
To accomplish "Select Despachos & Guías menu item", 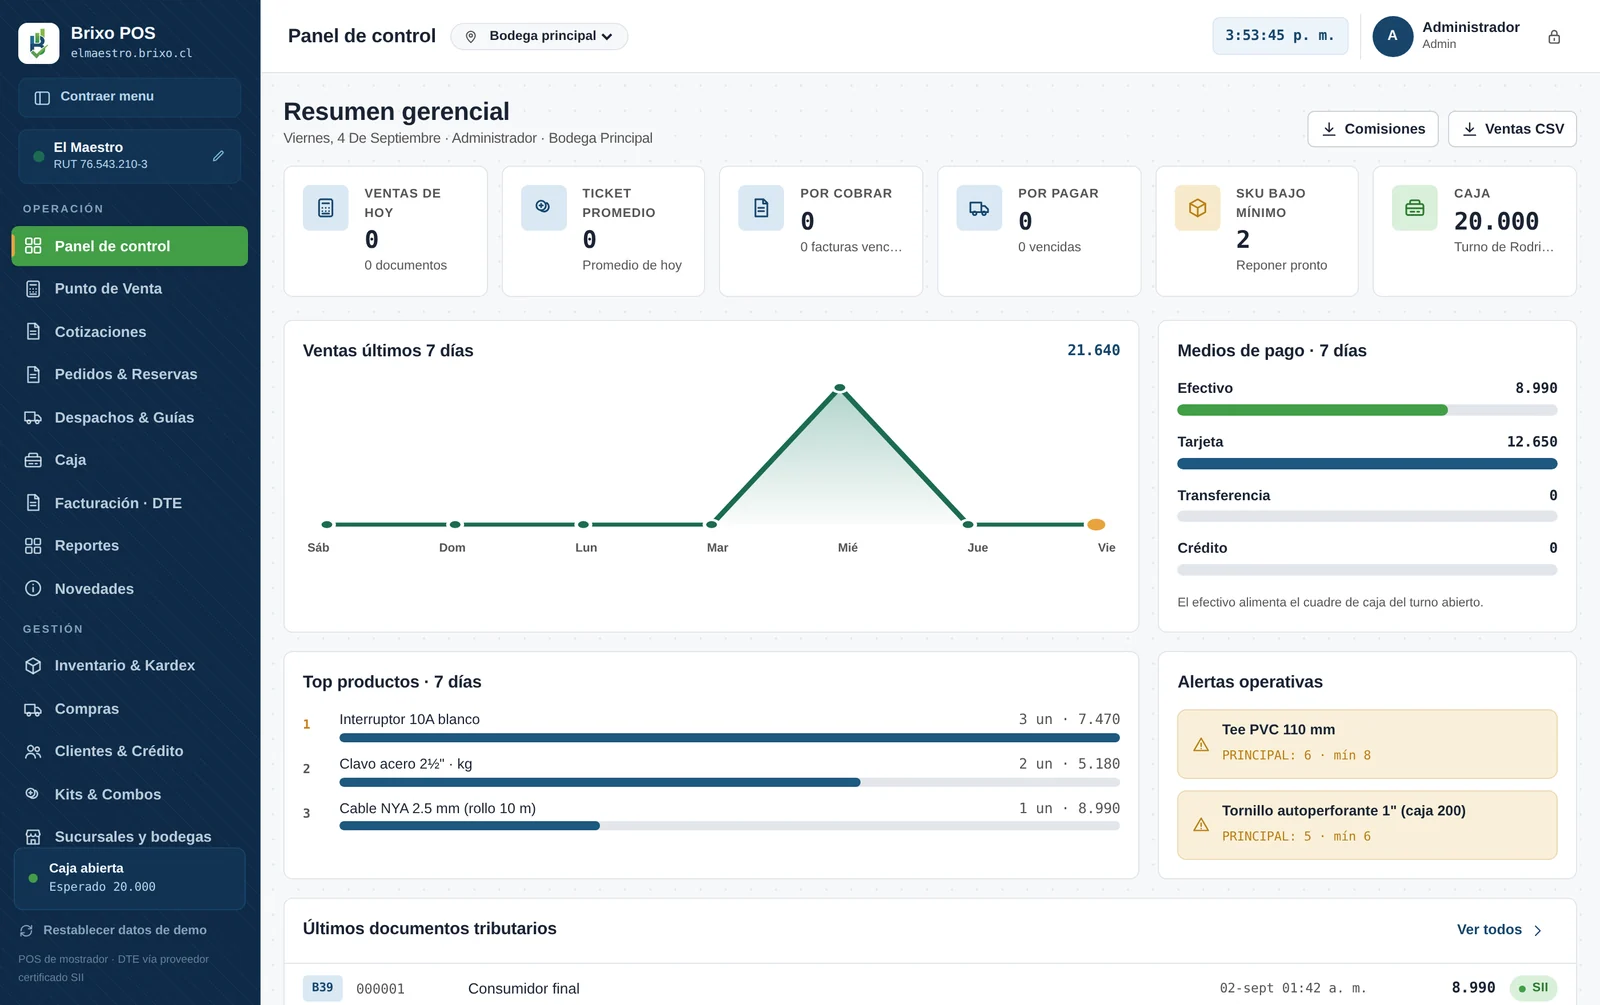I will tap(129, 417).
